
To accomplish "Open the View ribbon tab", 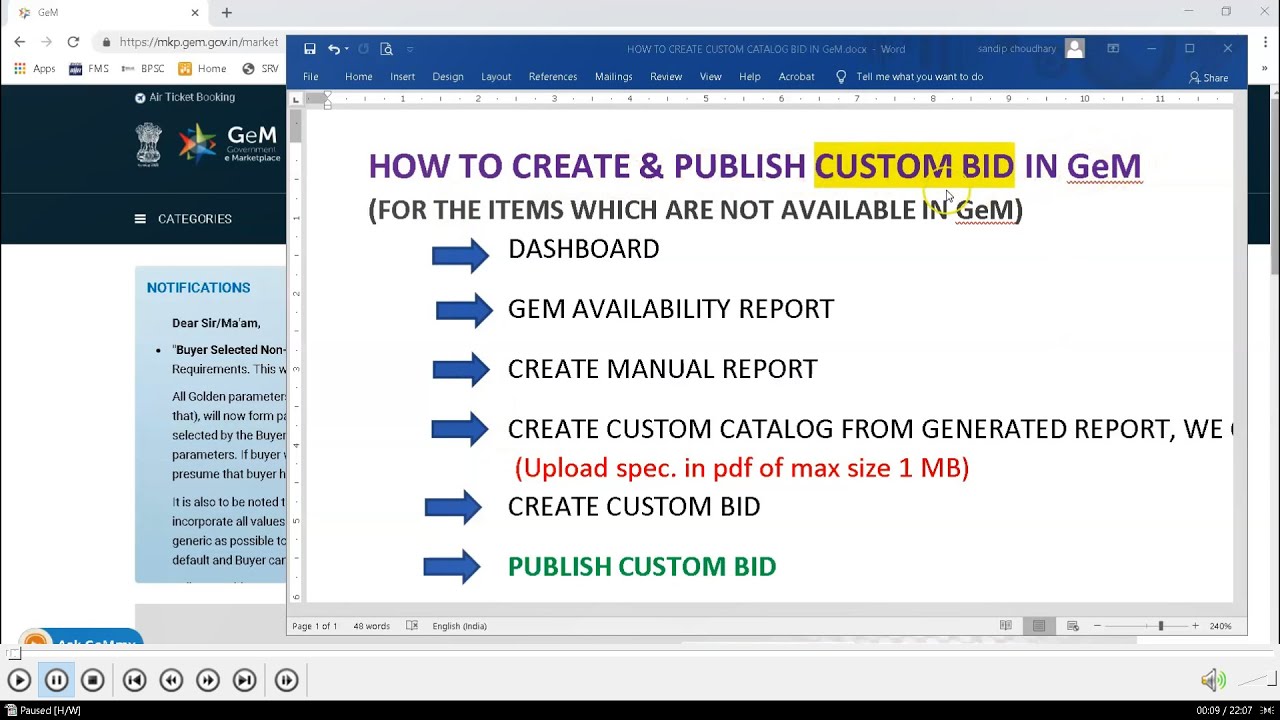I will (711, 77).
